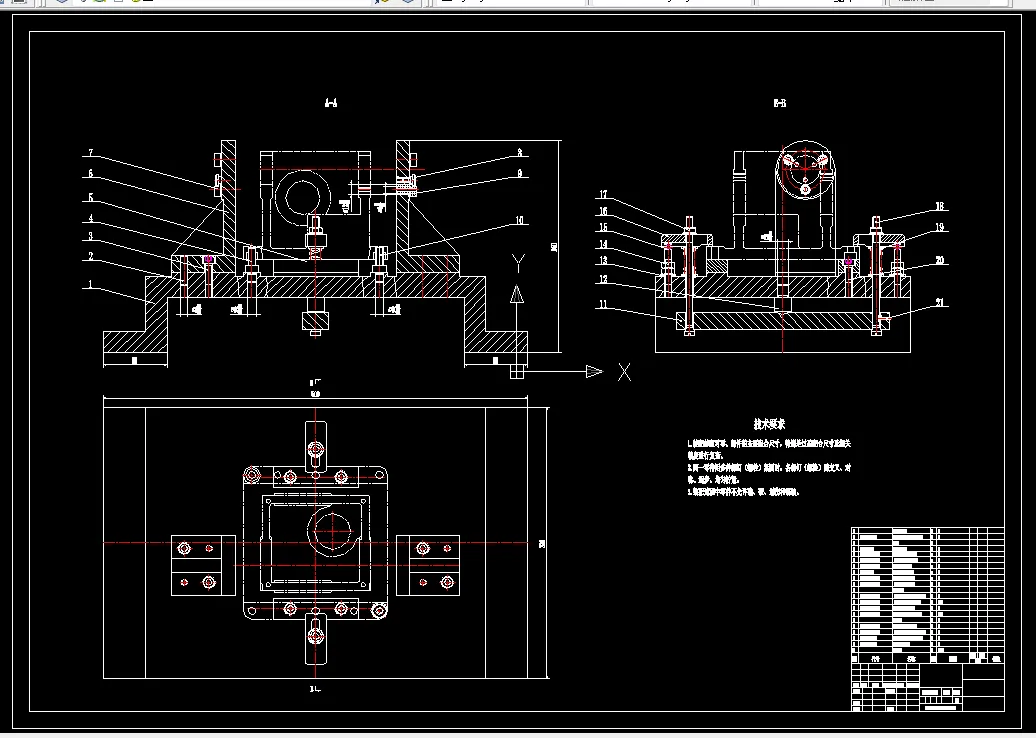1036x738 pixels.
Task: Select part balloon number 4
Action: 91,218
